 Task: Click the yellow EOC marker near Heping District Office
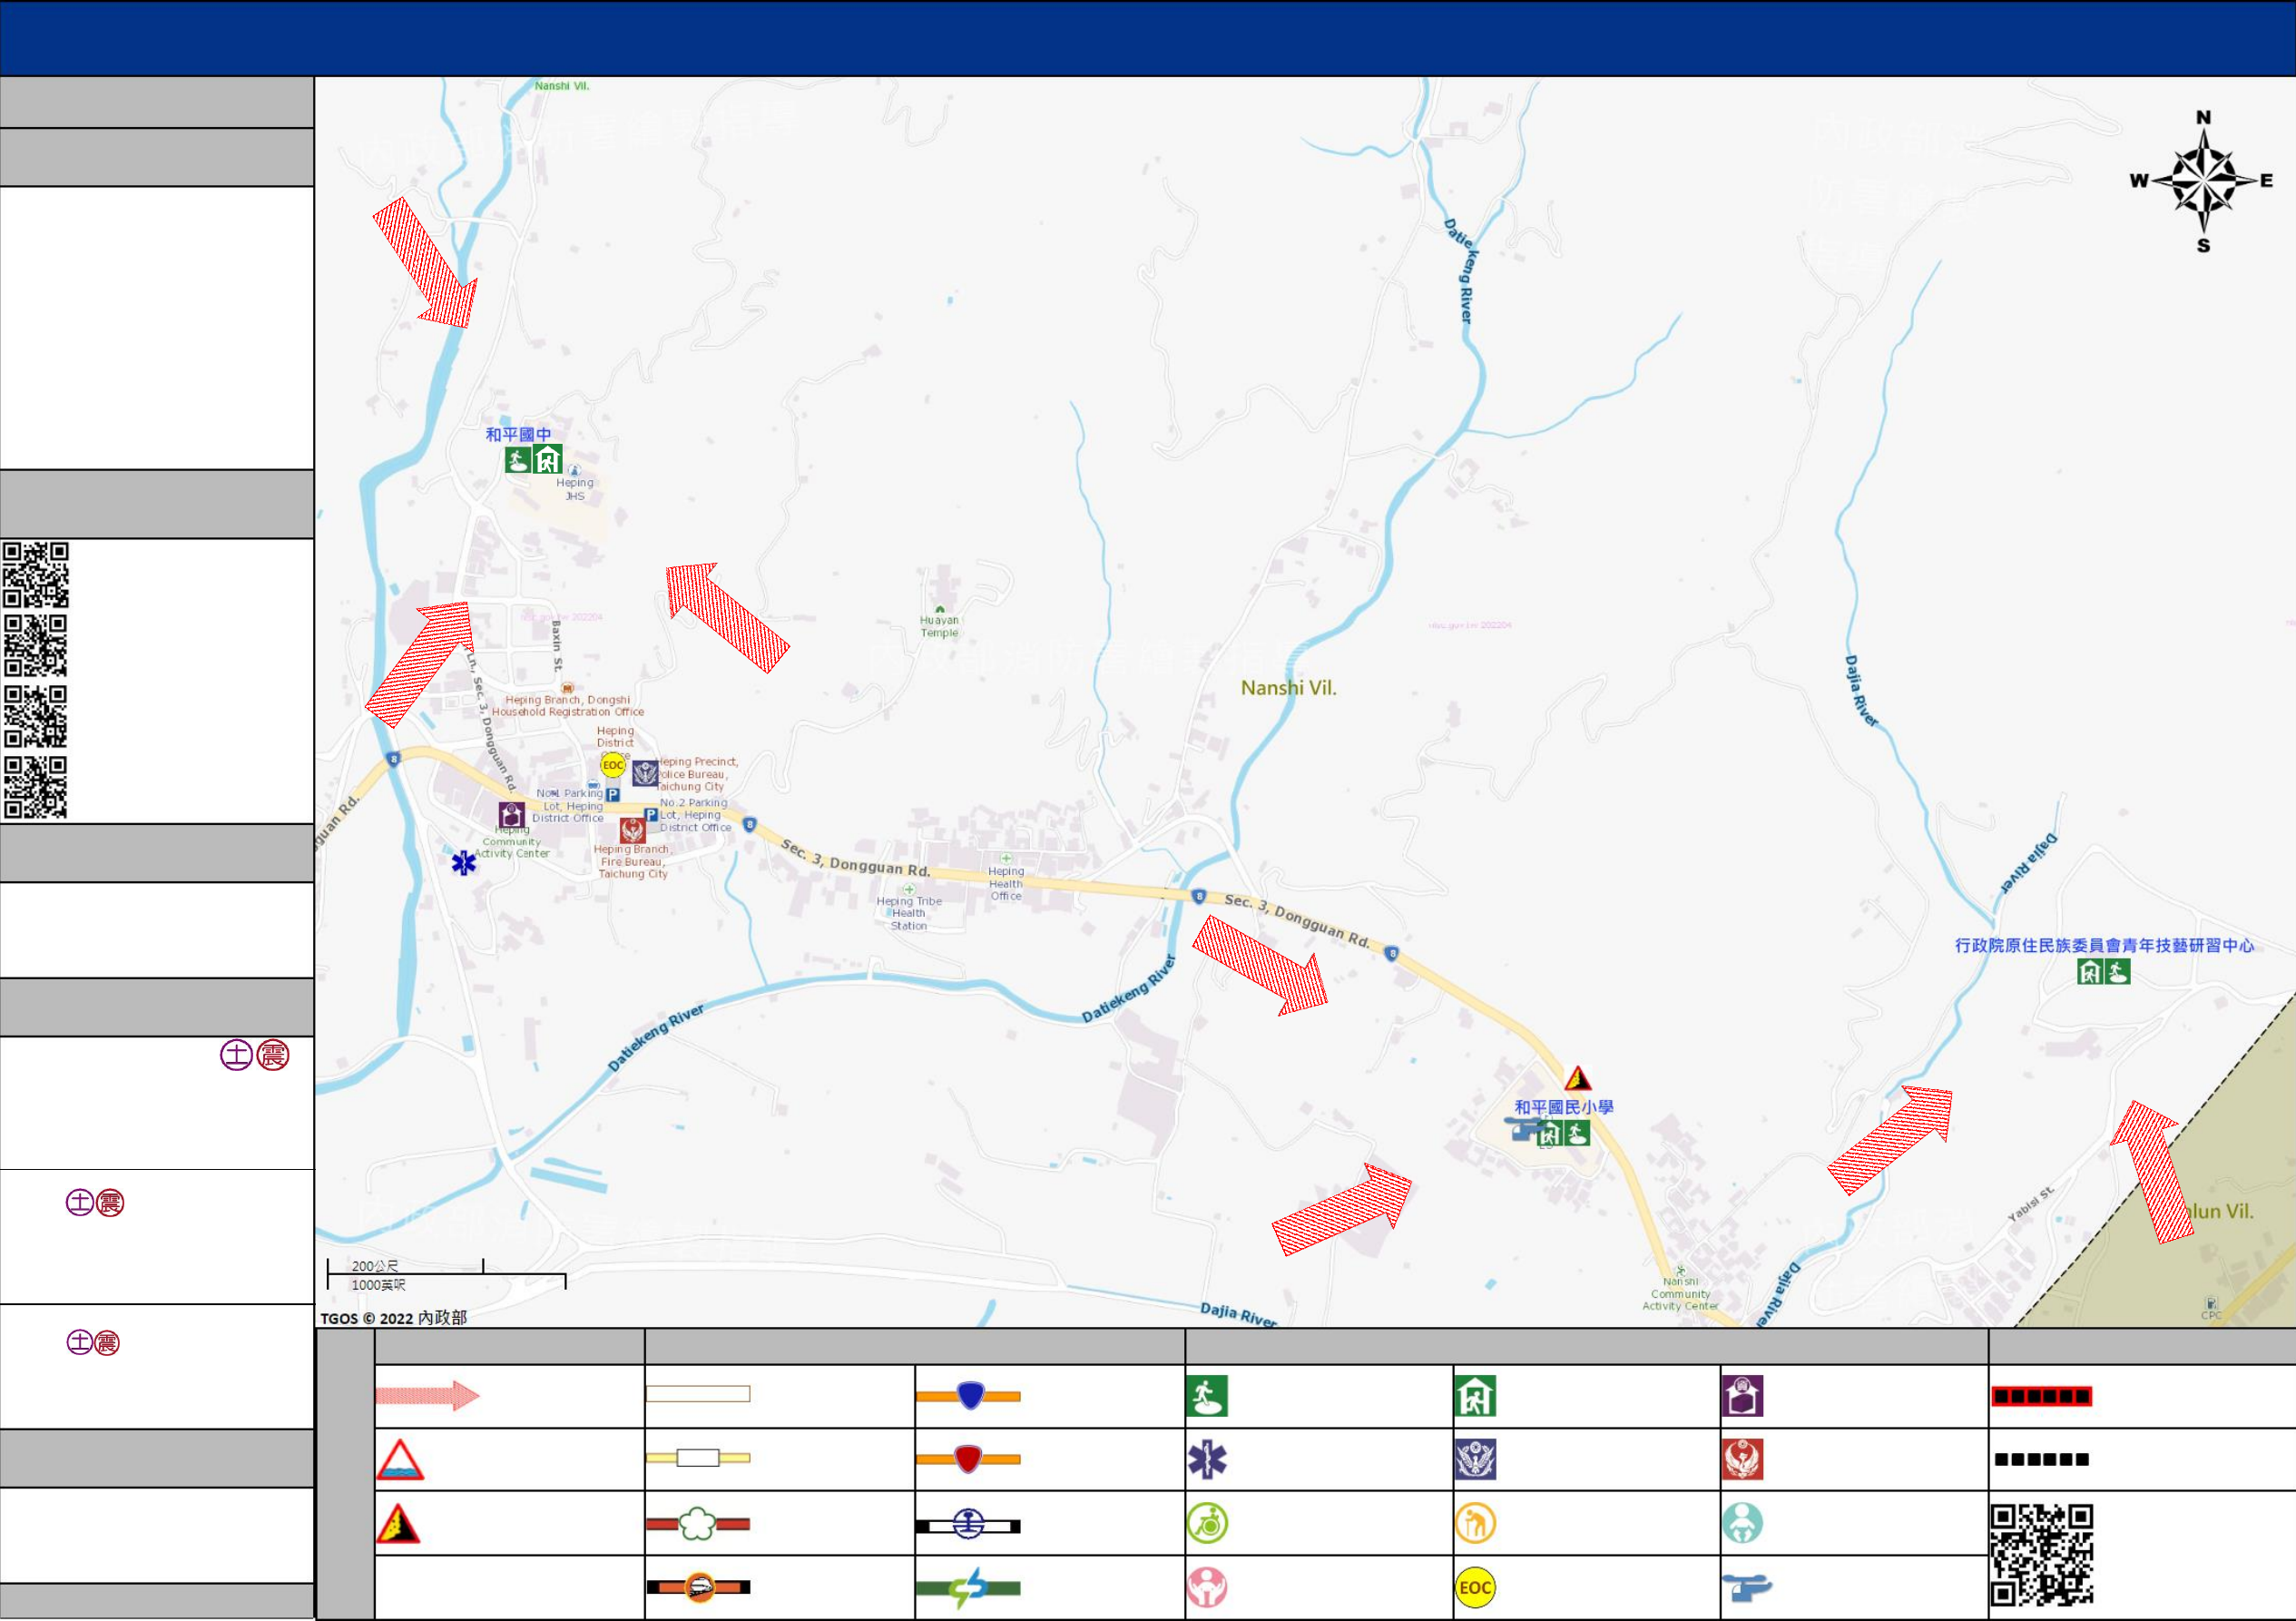613,765
